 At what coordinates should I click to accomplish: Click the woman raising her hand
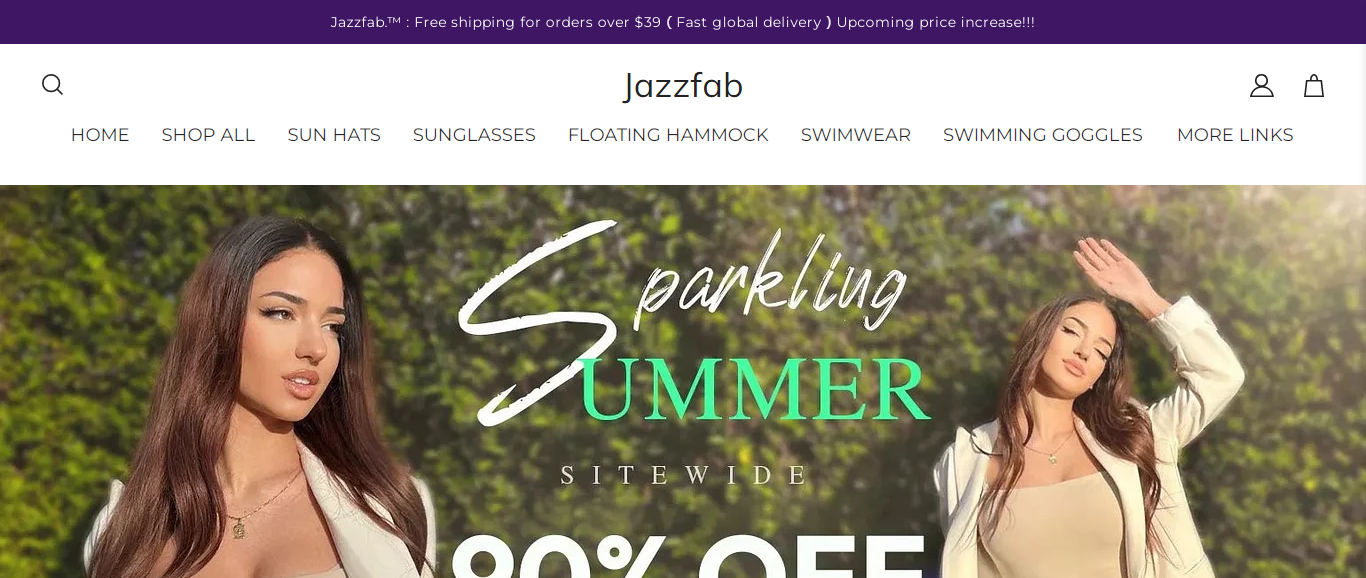[x=1090, y=420]
